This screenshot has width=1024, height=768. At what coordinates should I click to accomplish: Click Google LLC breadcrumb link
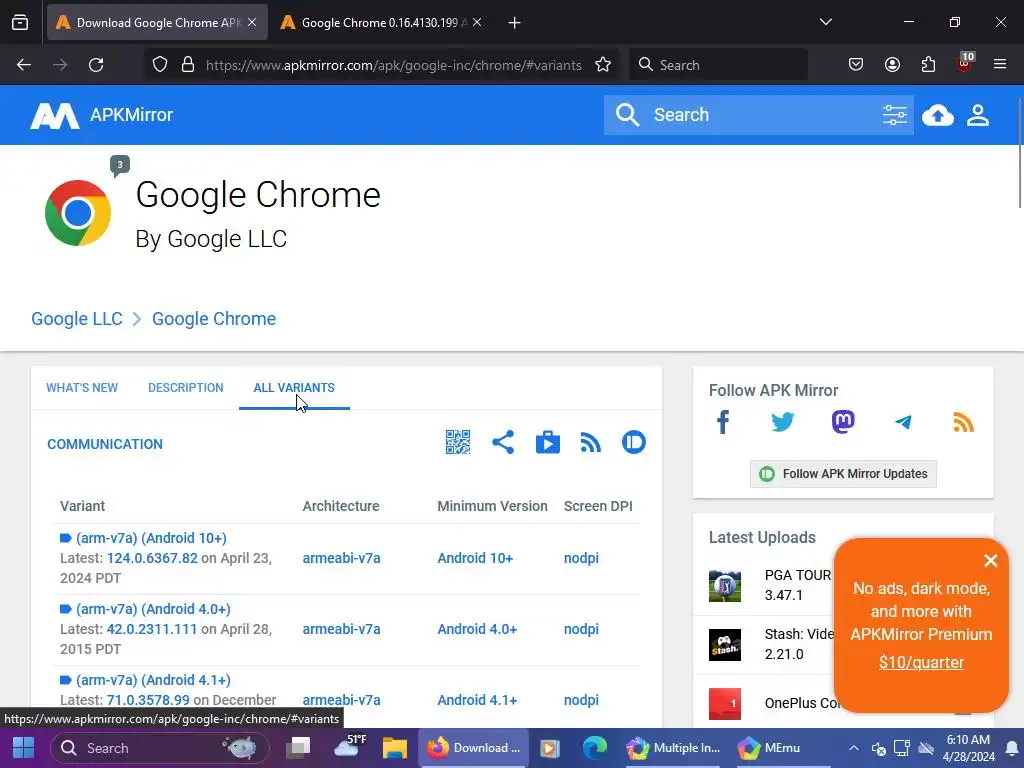77,319
